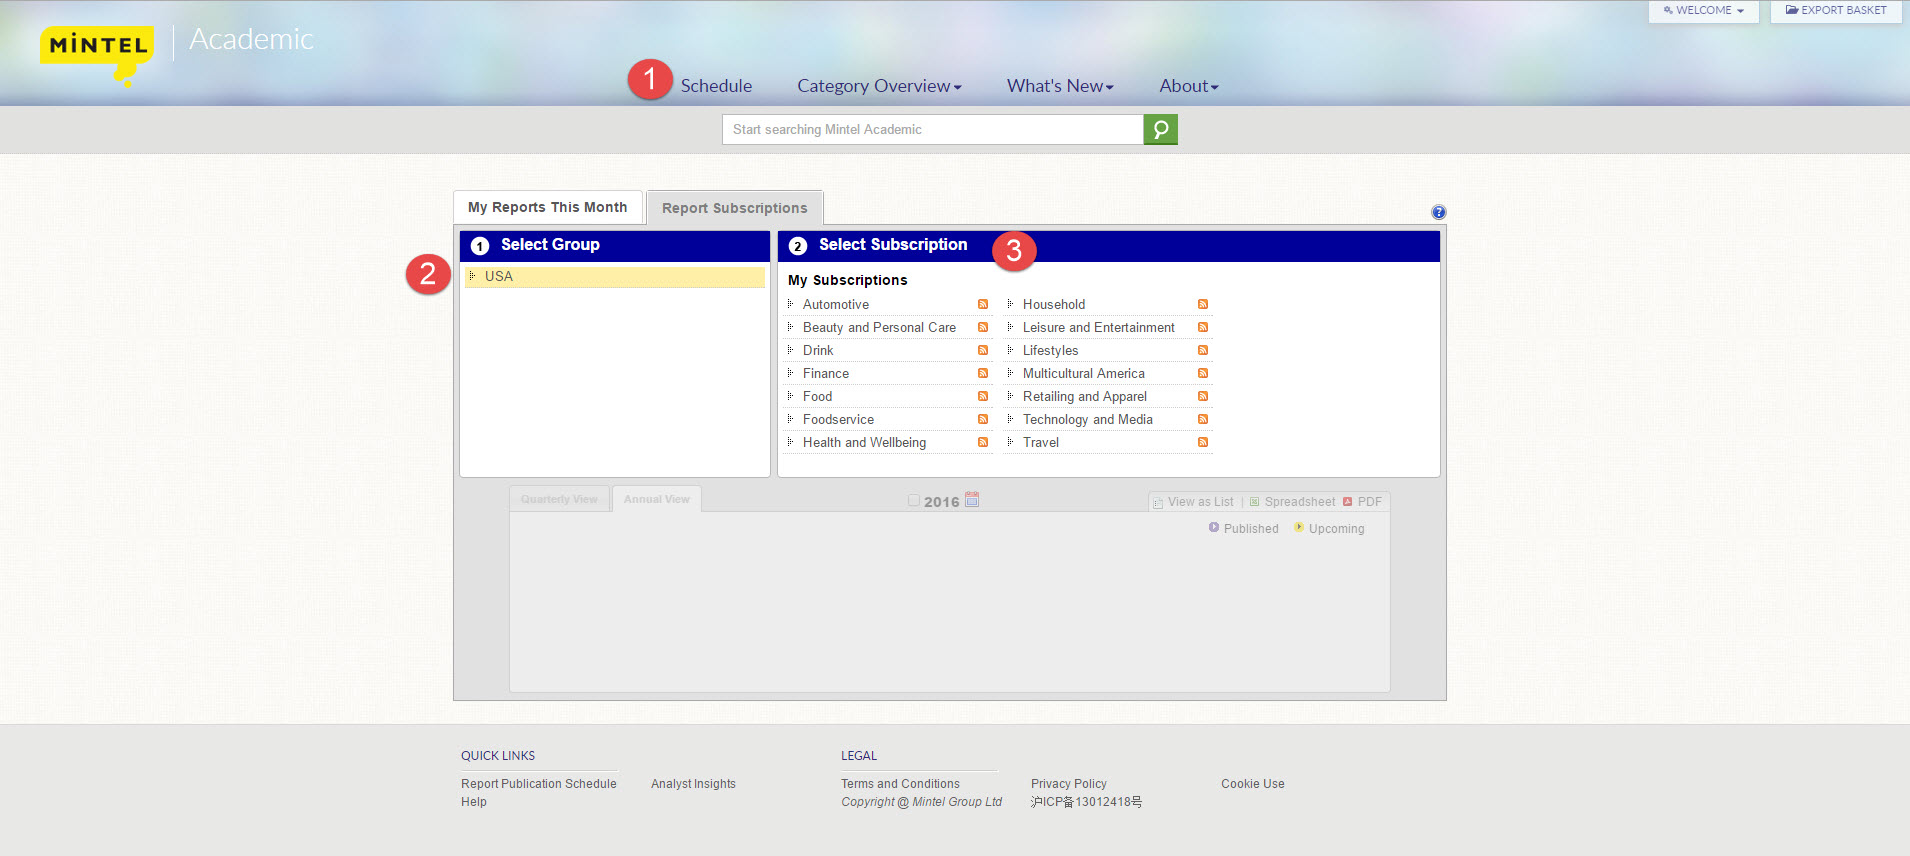Screen dimensions: 1910x856
Task: Click RSS feed icon for Multicultural America
Action: [x=1203, y=373]
